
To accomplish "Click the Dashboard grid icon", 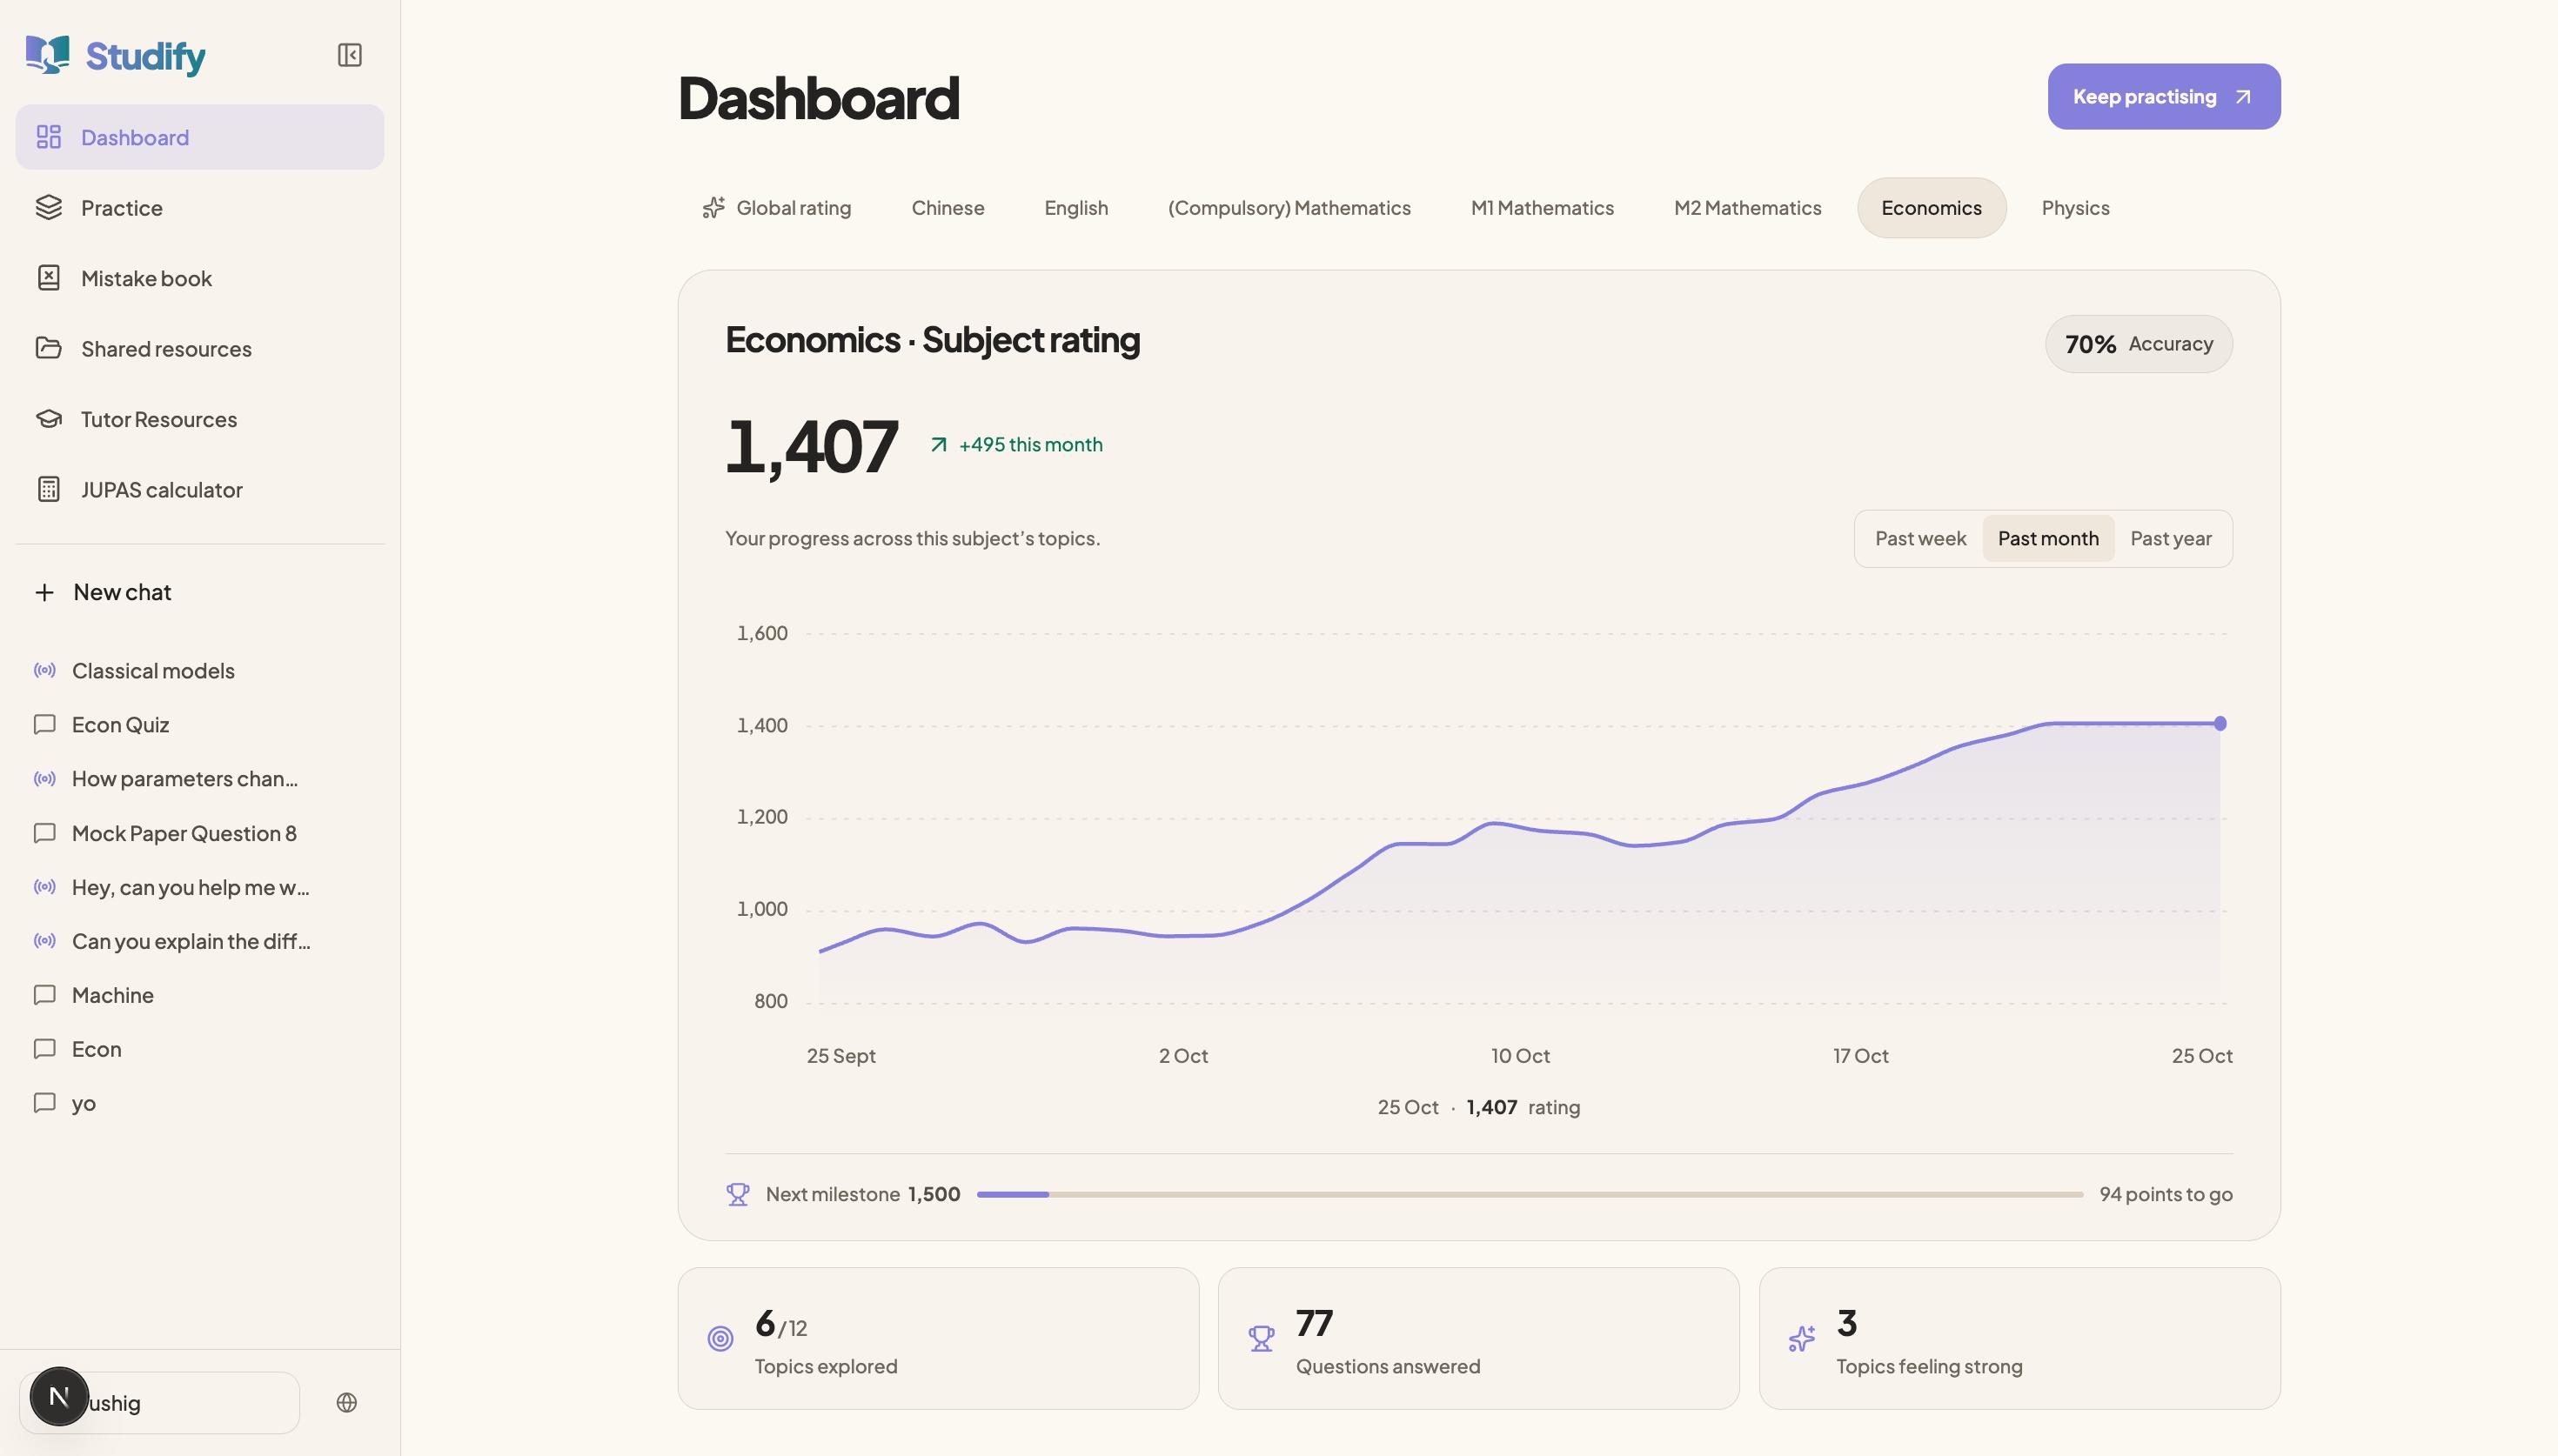I will tap(49, 137).
